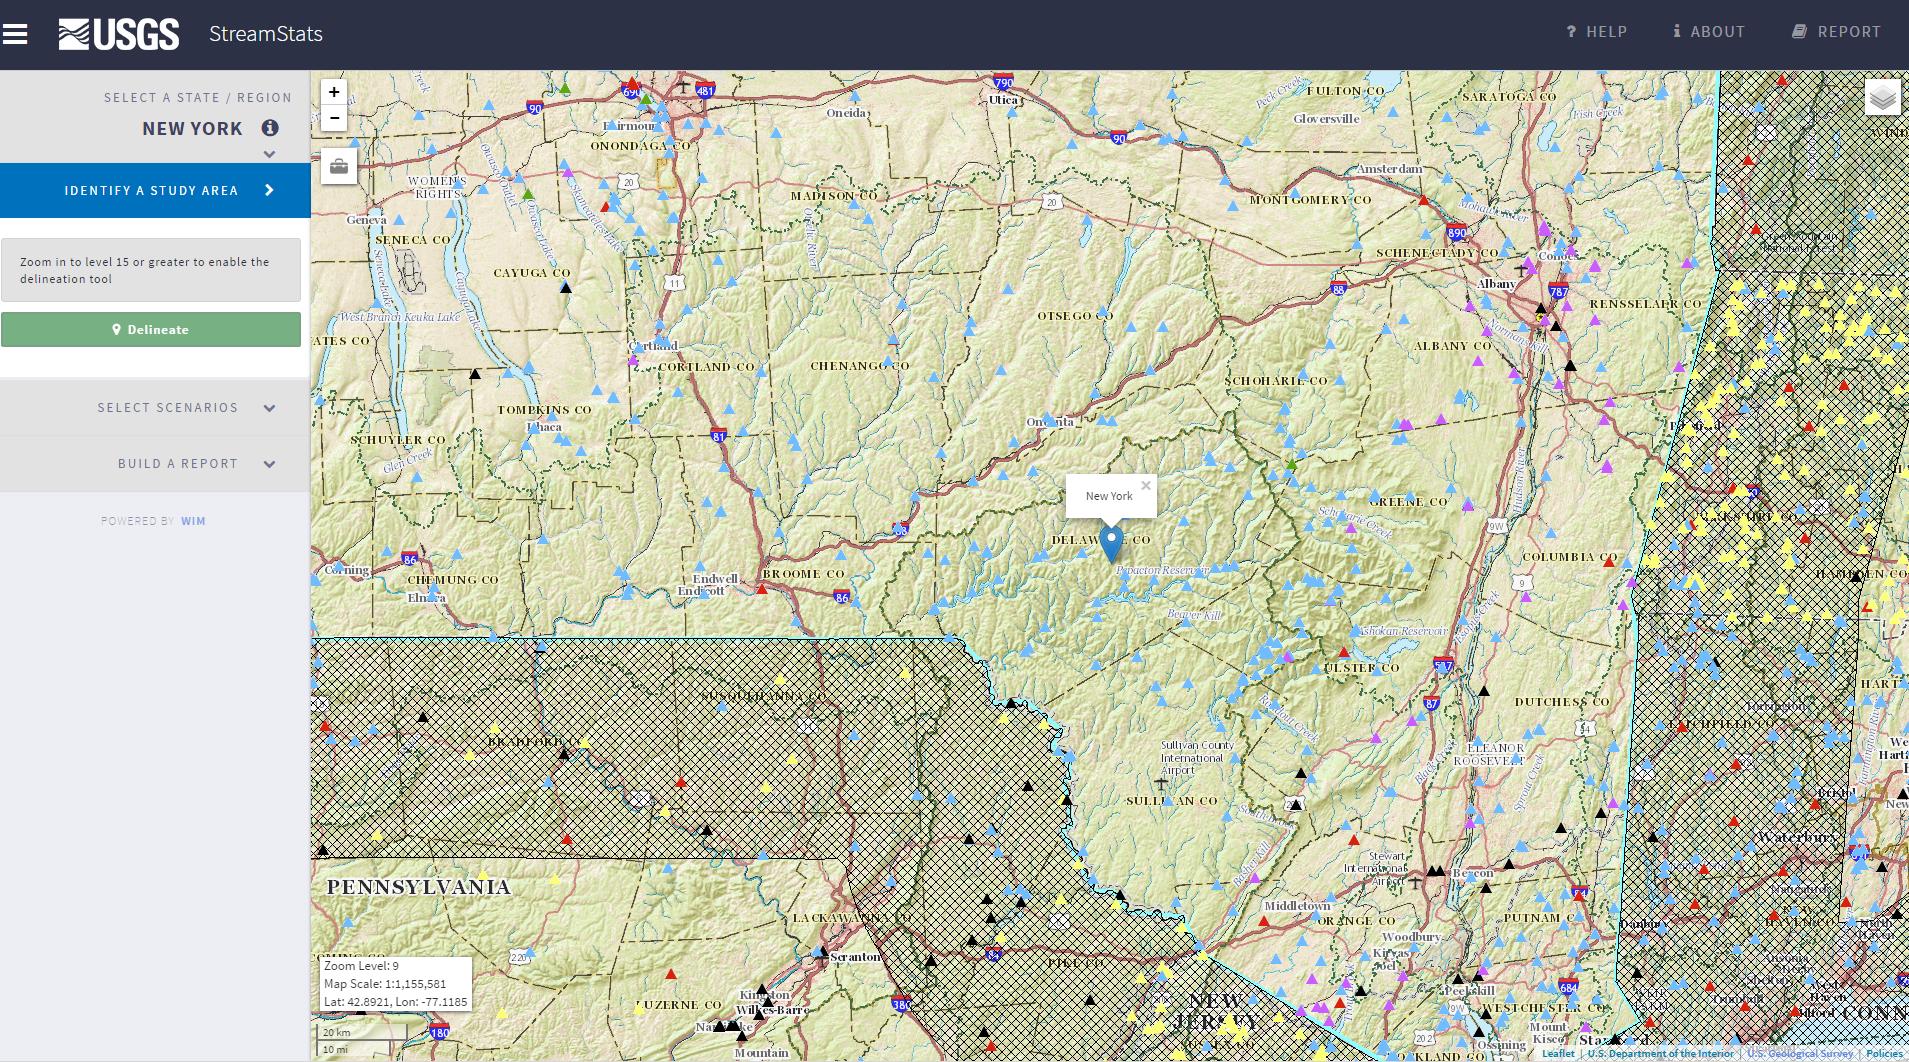
Task: Expand the Select a State / Region chevron
Action: (x=269, y=154)
